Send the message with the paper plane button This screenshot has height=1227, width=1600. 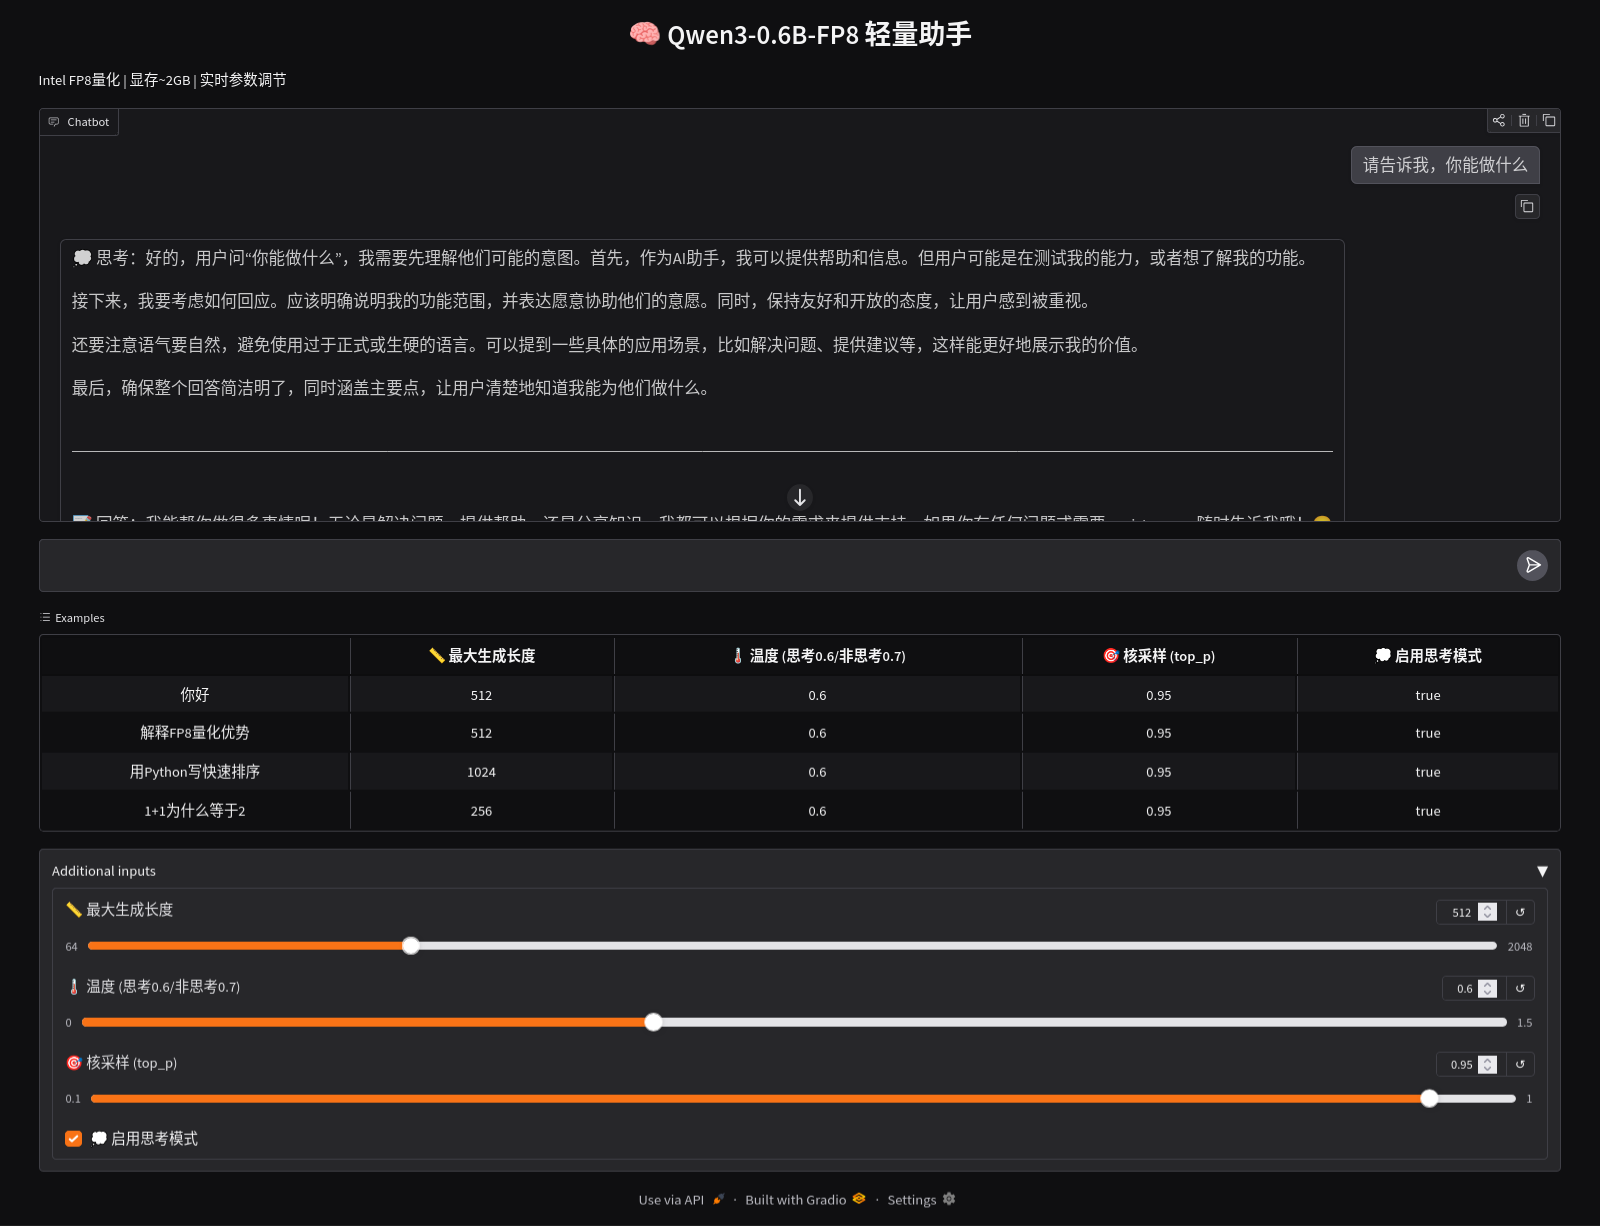pyautogui.click(x=1532, y=566)
